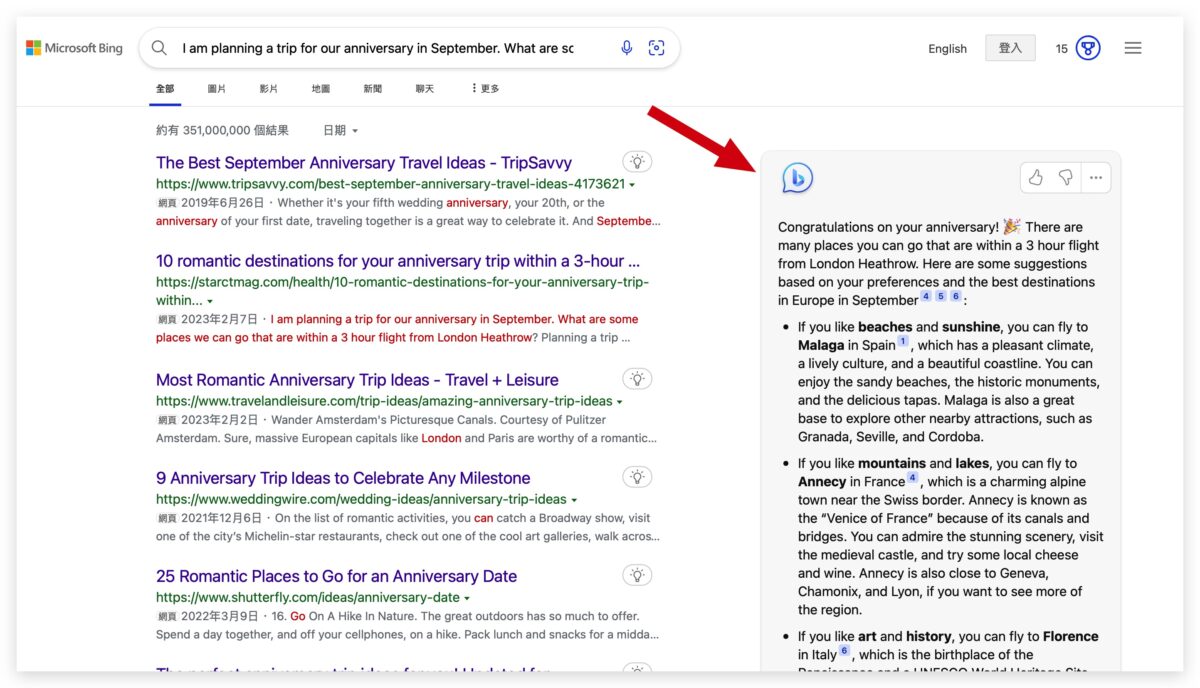1200x688 pixels.
Task: Dislike the chat answer with thumbs down
Action: 1066,178
